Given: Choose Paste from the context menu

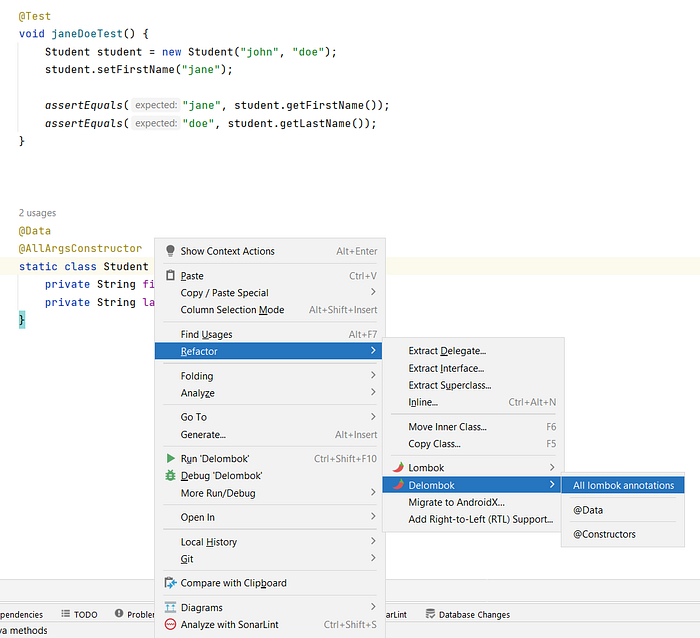Looking at the screenshot, I should (270, 276).
